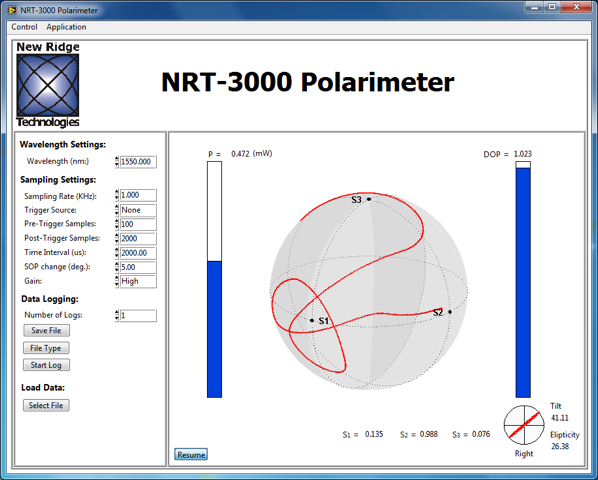Click the Post-Trigger Samples field
Screen dimensions: 598x480
(138, 239)
